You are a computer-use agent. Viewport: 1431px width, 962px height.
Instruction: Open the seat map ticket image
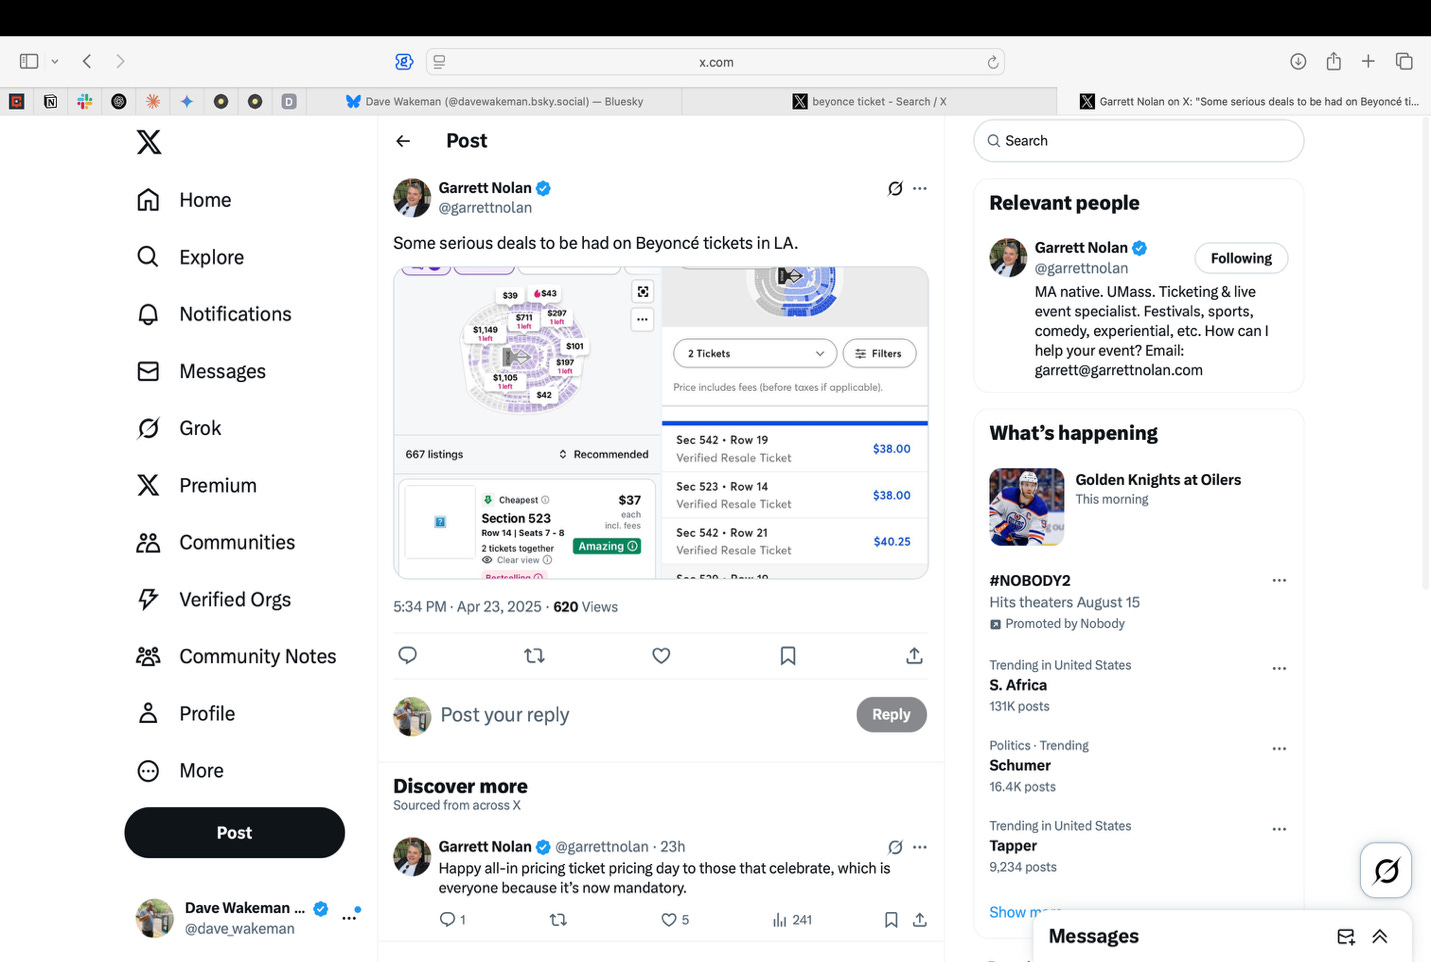point(526,423)
